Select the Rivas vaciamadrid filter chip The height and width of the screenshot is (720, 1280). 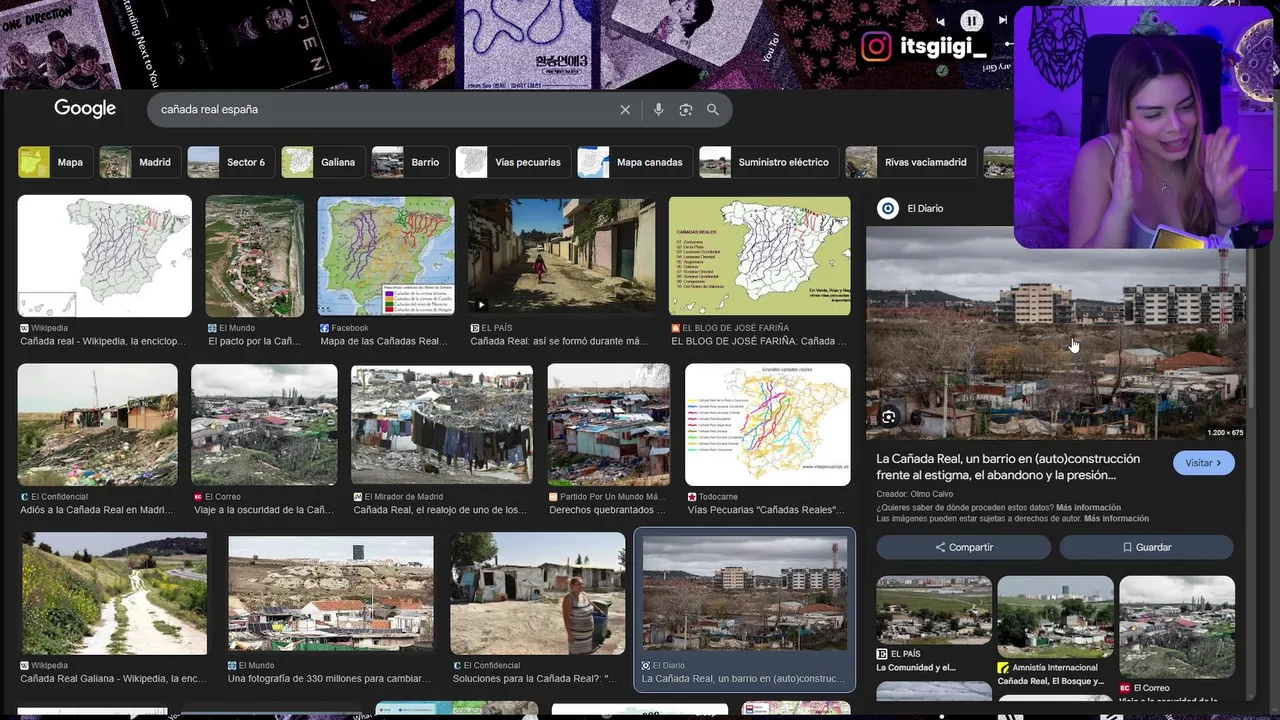[x=910, y=162]
